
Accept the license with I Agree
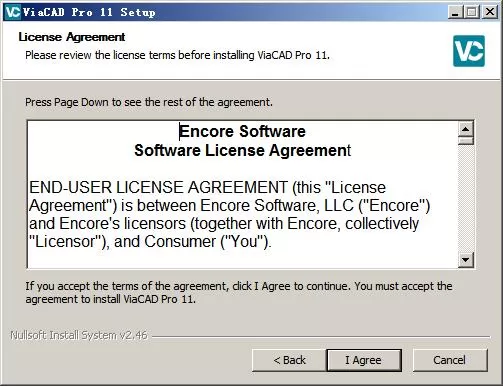[364, 360]
